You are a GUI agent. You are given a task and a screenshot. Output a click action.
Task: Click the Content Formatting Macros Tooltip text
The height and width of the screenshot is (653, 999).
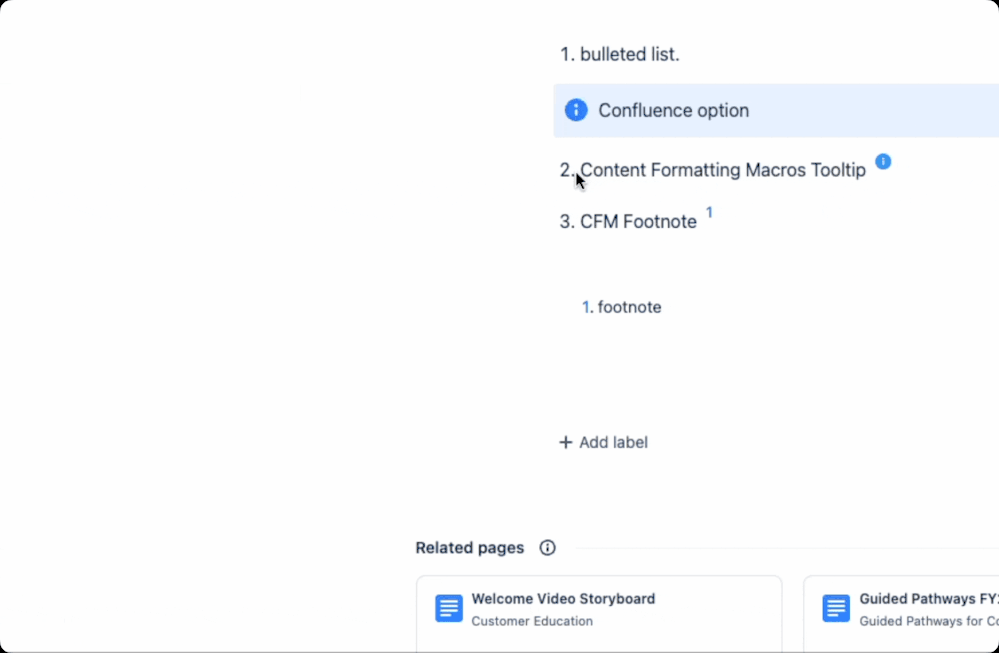(x=722, y=170)
